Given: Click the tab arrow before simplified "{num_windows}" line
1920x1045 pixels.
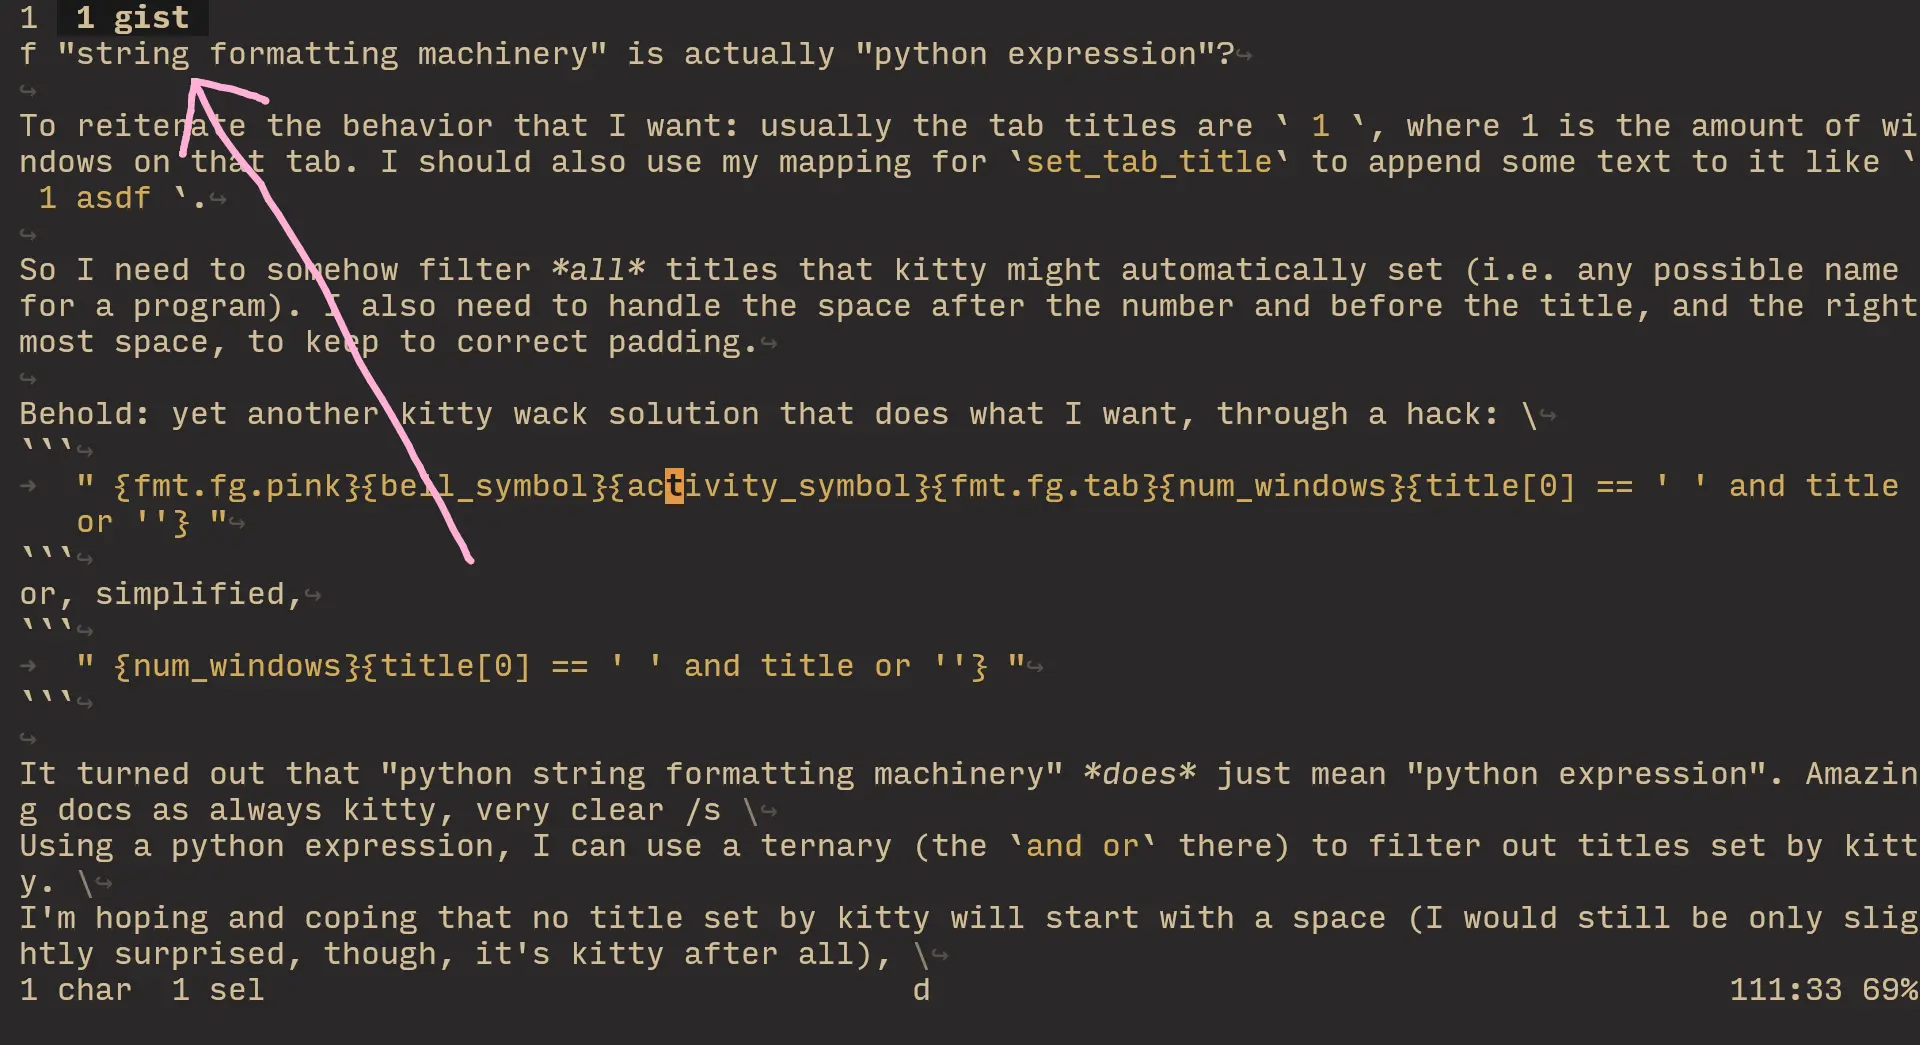Looking at the screenshot, I should [29, 666].
